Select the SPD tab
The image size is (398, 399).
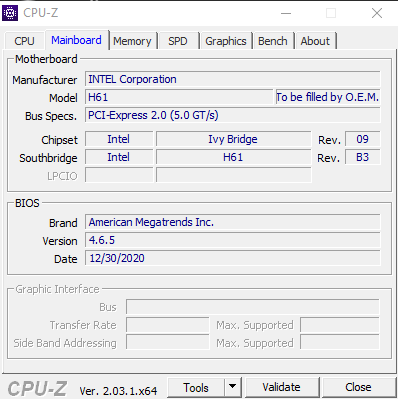point(178,41)
